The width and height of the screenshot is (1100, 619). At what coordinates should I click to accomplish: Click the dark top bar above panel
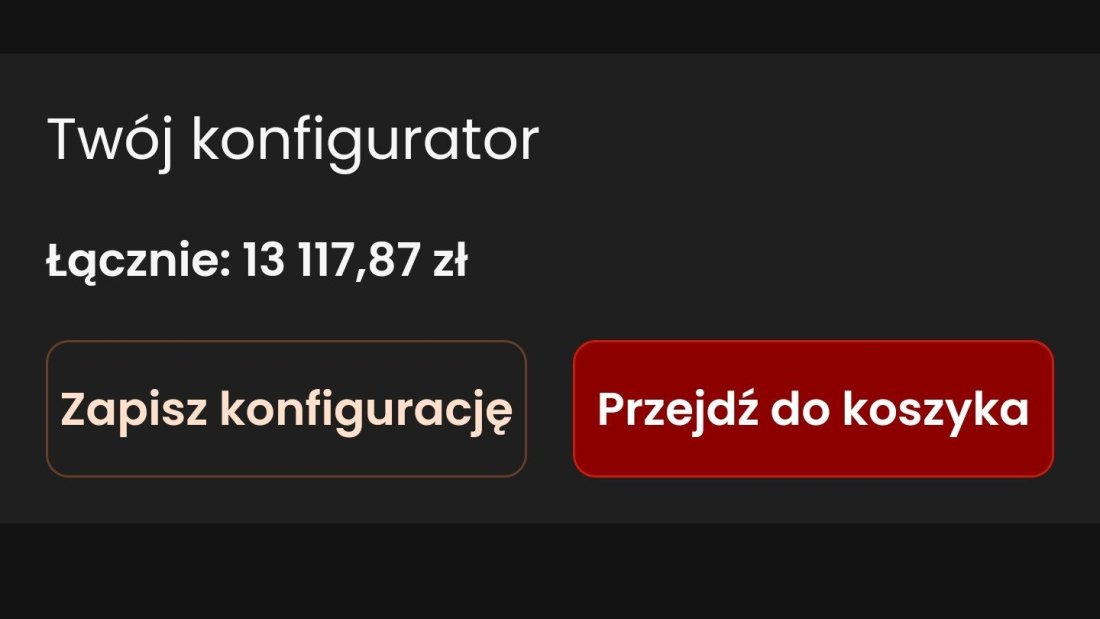pos(550,26)
